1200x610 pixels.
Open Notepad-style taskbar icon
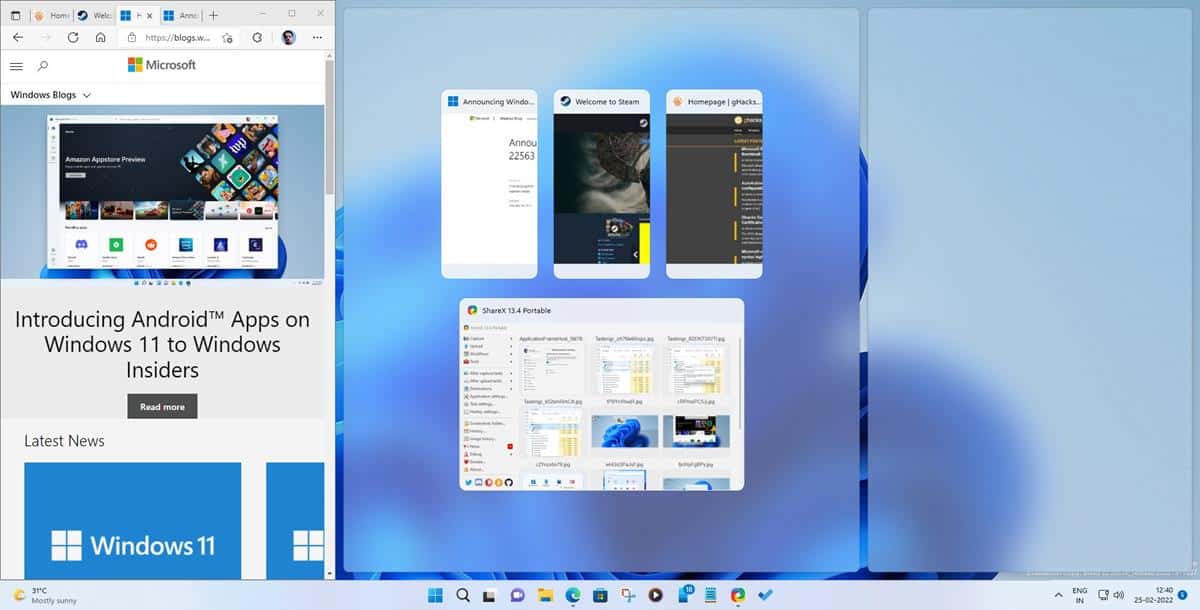pyautogui.click(x=711, y=595)
